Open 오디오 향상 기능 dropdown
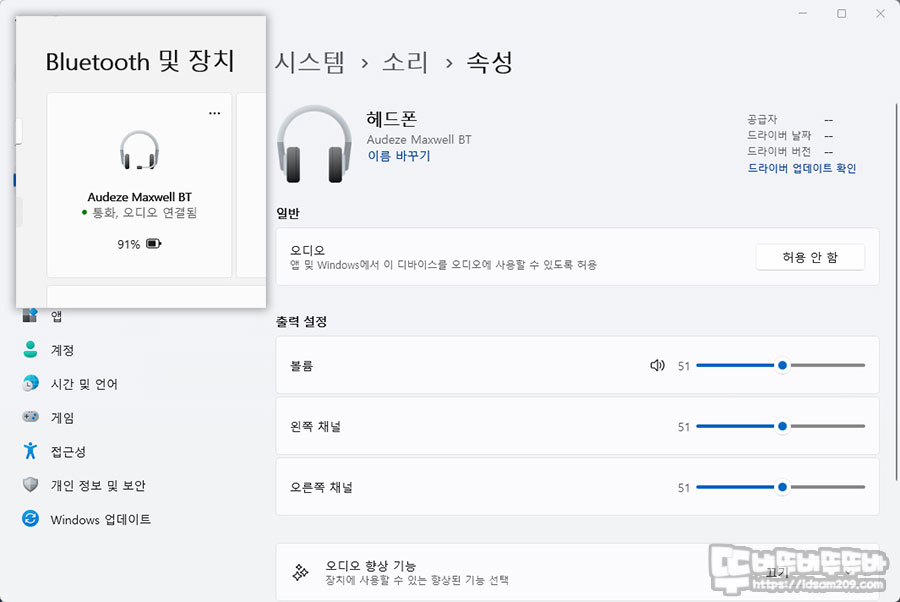The width and height of the screenshot is (900, 602). point(809,573)
